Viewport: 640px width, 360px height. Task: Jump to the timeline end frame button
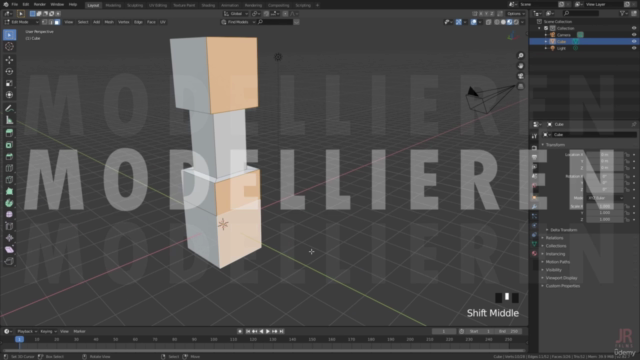click(282, 331)
